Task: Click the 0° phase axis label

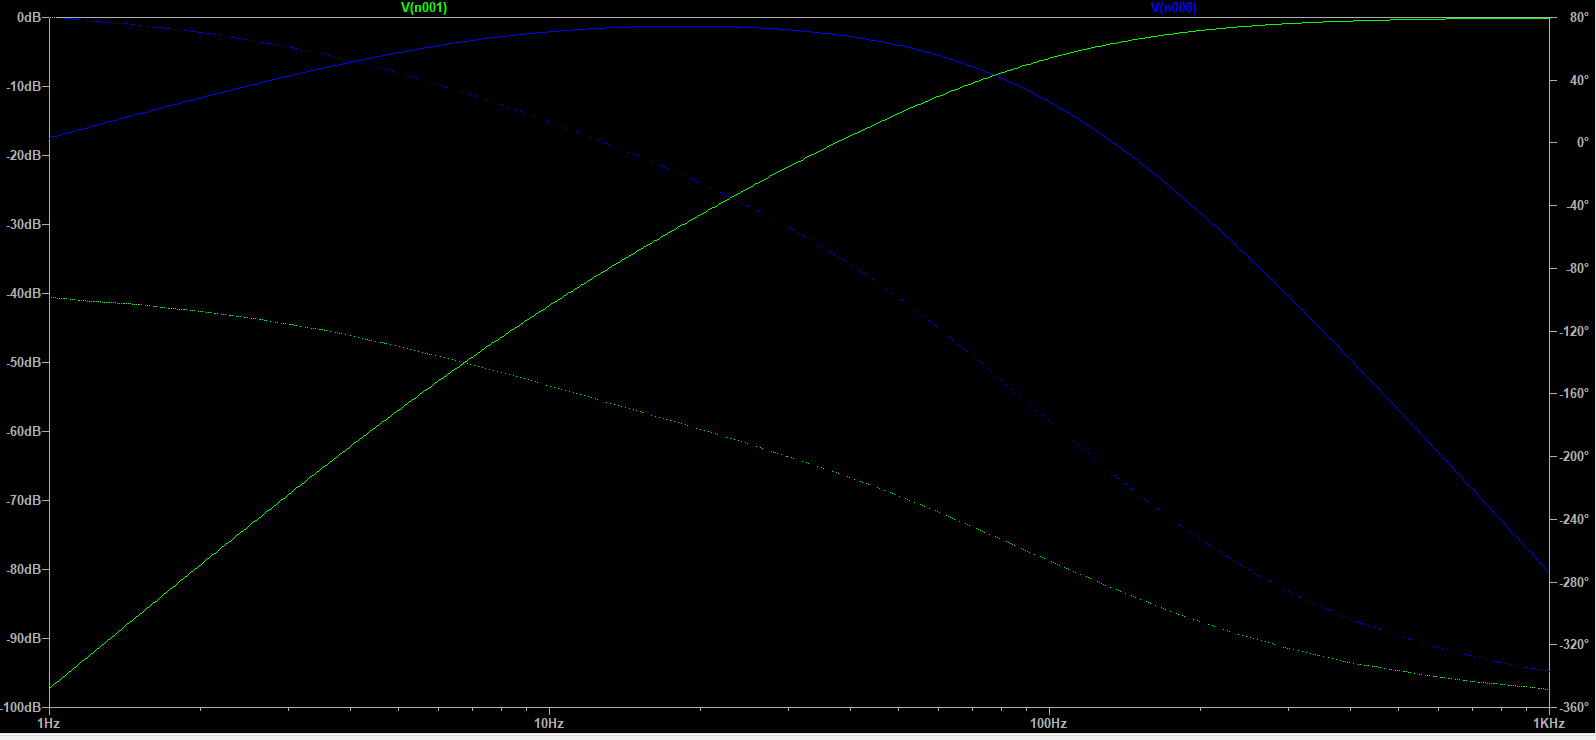Action: click(1582, 143)
